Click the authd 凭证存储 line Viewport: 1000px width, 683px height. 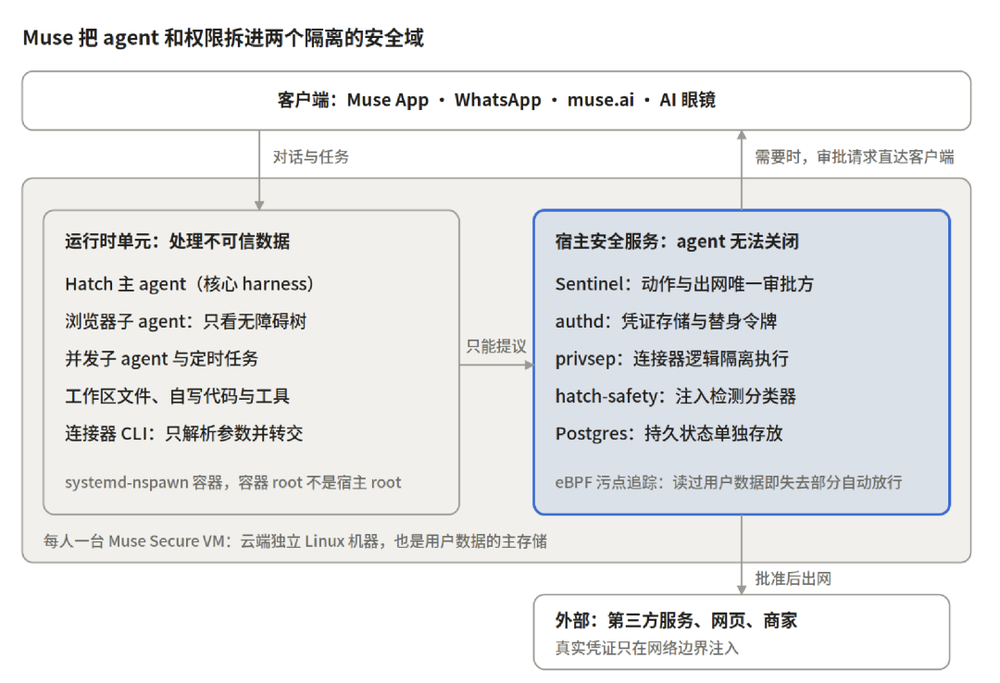(x=666, y=321)
